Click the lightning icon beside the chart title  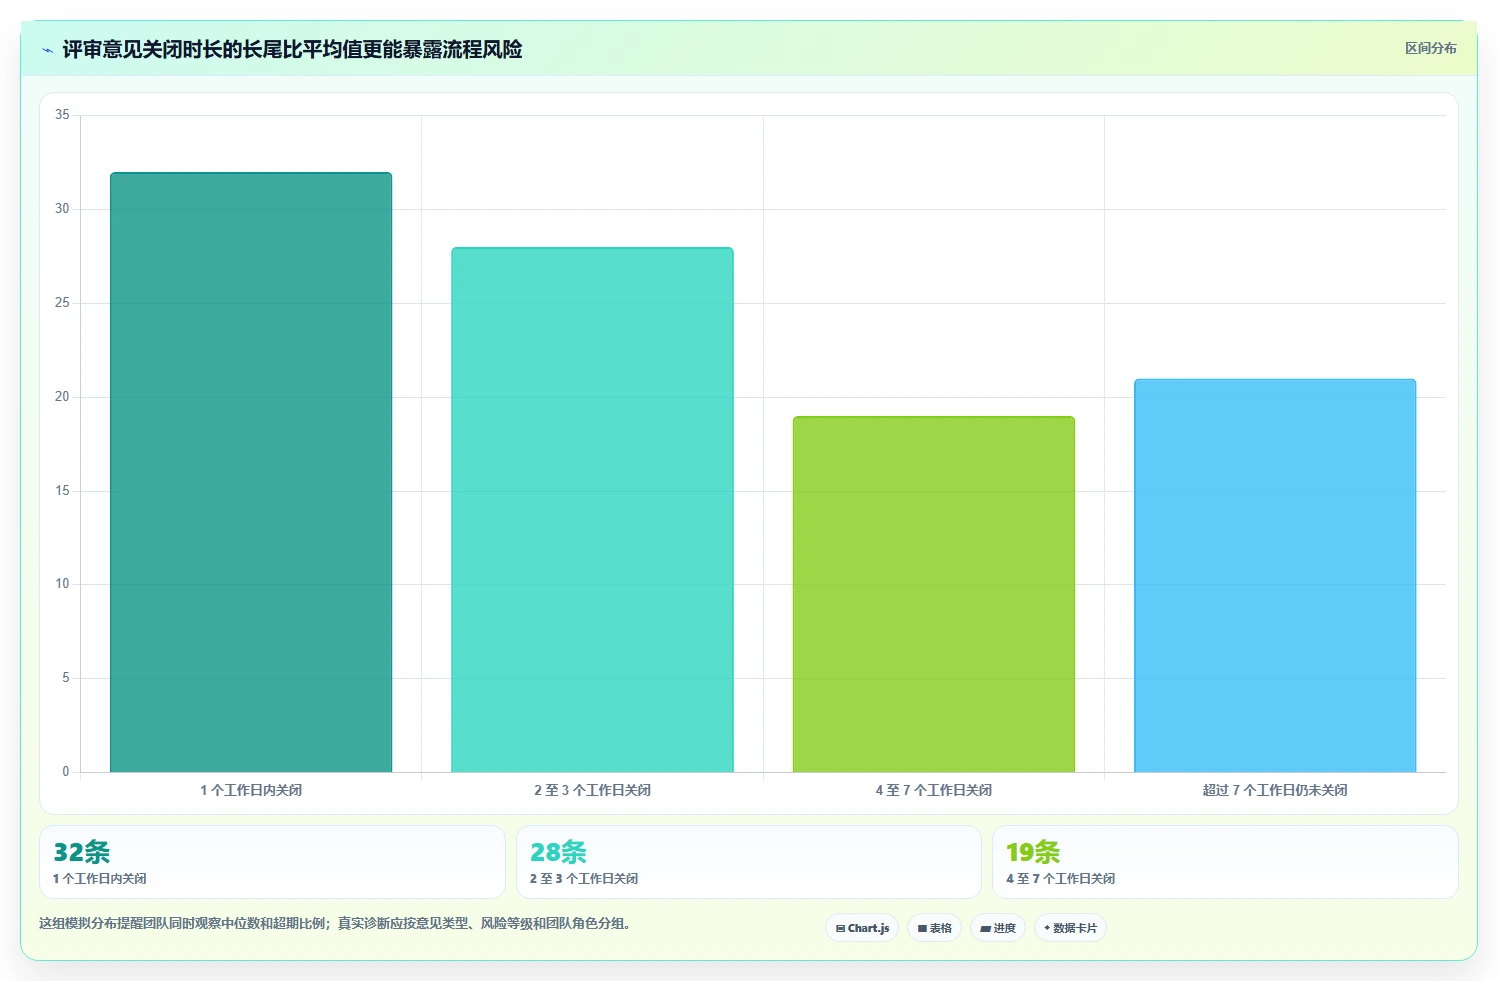(47, 50)
